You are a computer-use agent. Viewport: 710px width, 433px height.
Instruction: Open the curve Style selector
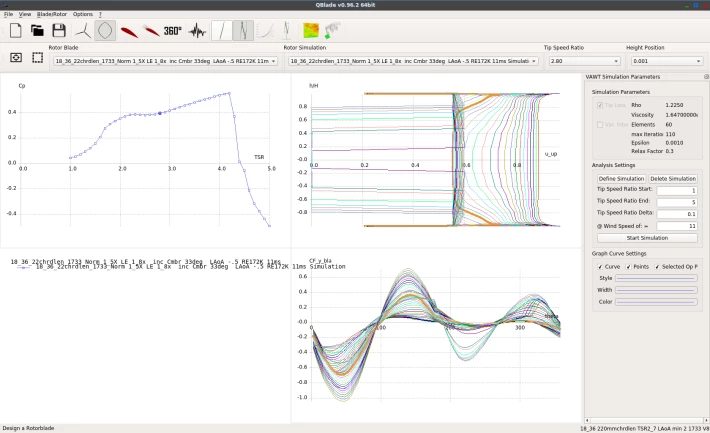point(656,278)
